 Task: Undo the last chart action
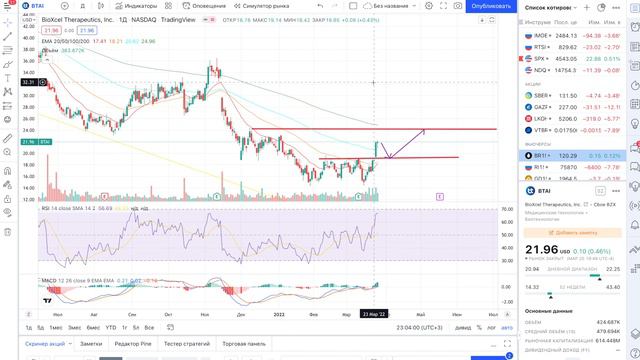[320, 6]
